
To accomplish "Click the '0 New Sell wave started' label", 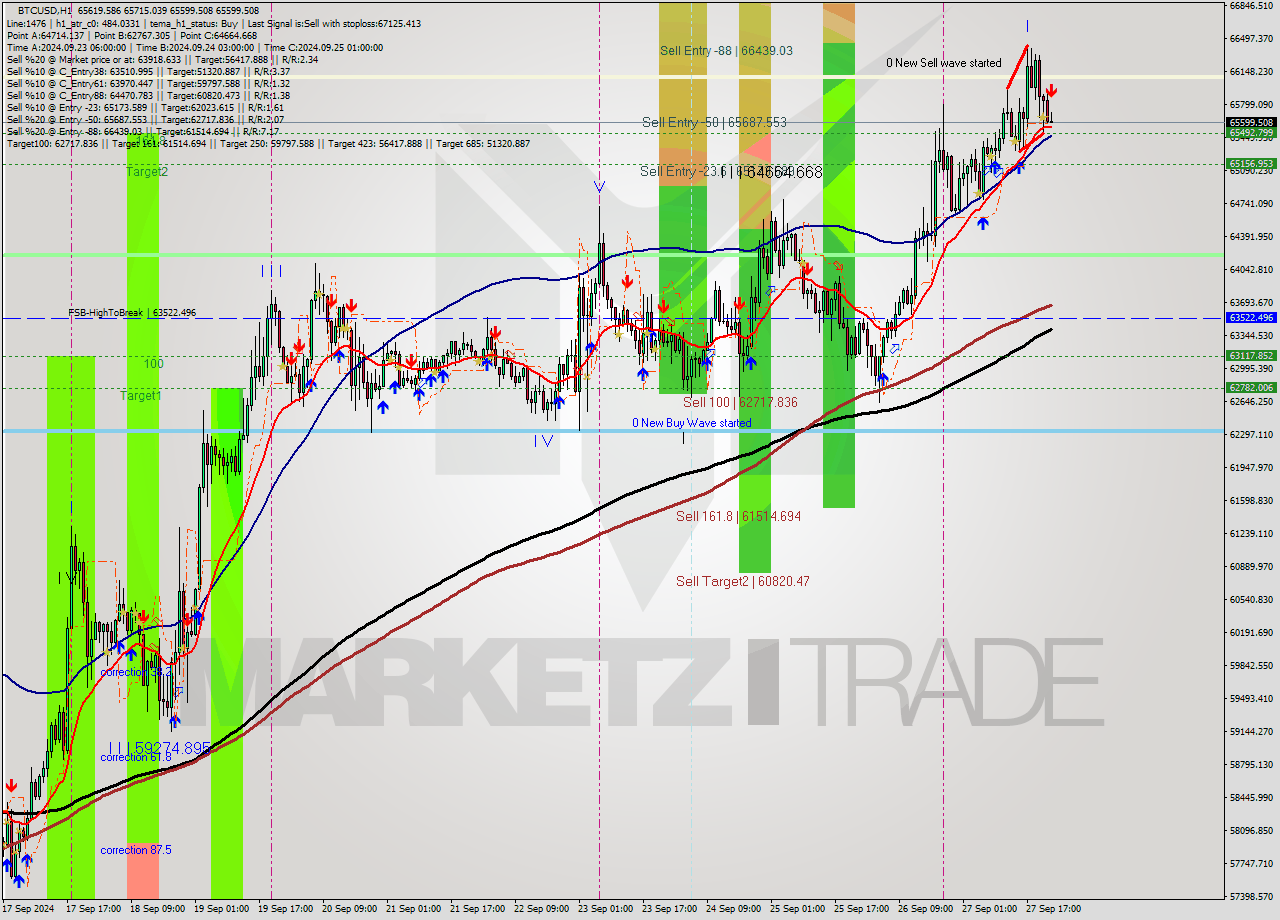I will click(x=943, y=63).
